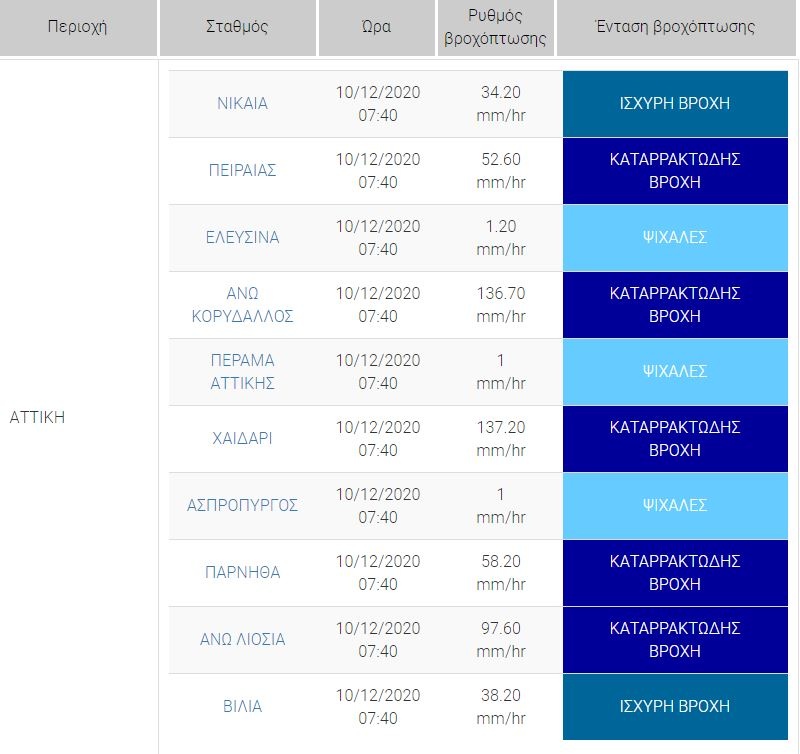Viewport: 800px width, 754px height.
Task: Select the ΧΑΪΔΑΡΙ station link
Action: click(242, 438)
